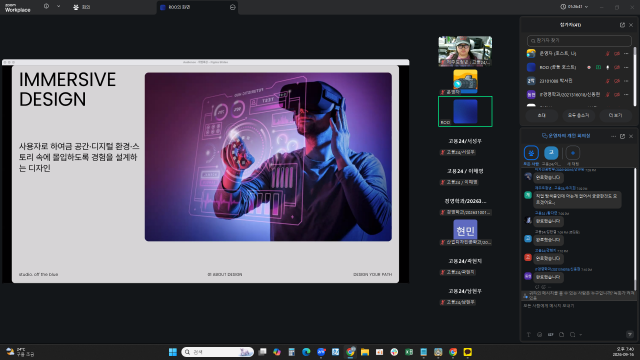Select the 현민 participant tile
The width and height of the screenshot is (640, 360).
click(x=465, y=232)
